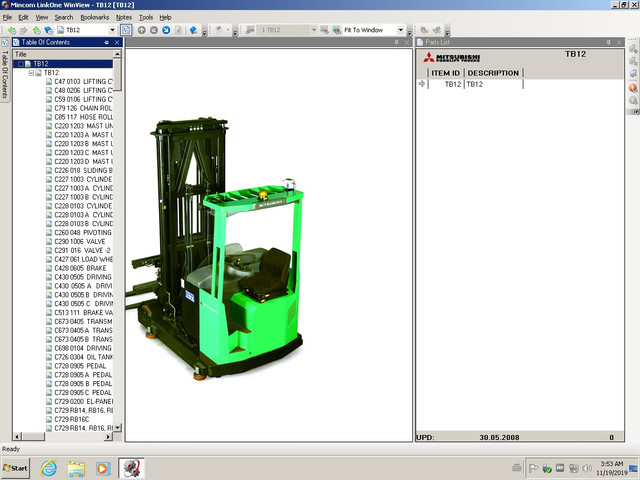This screenshot has width=640, height=480.
Task: Click the second greyed parts toolbar icon
Action: [437, 30]
